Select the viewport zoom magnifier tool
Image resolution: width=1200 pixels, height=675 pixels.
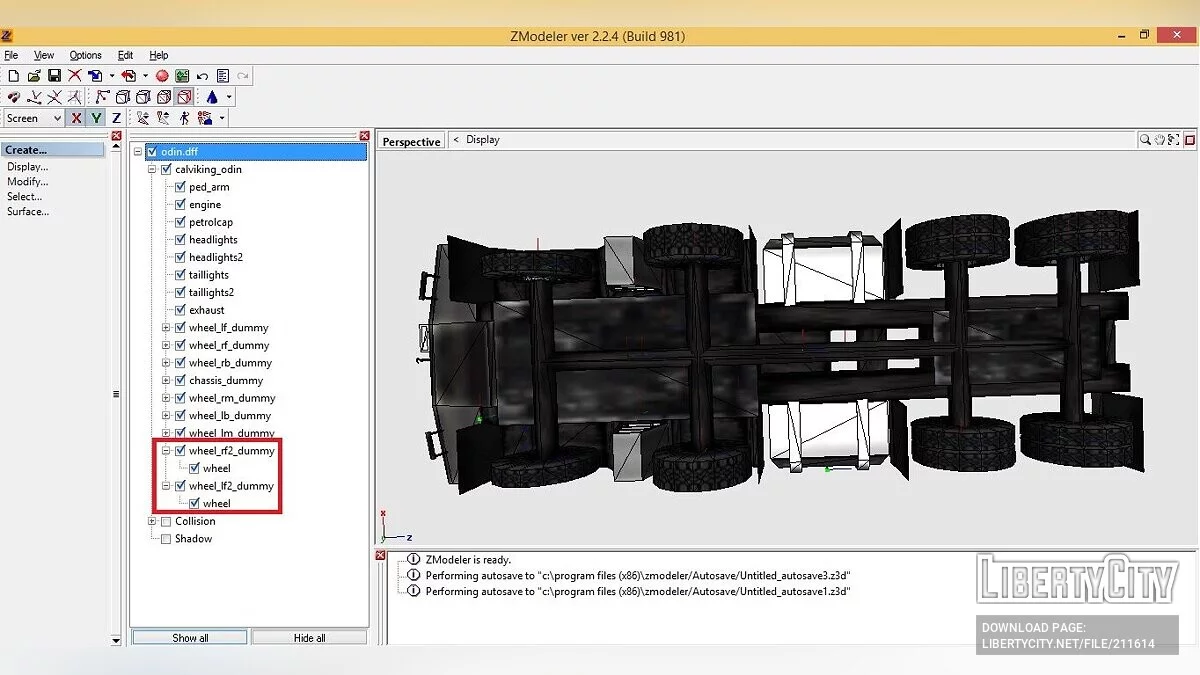point(1145,140)
